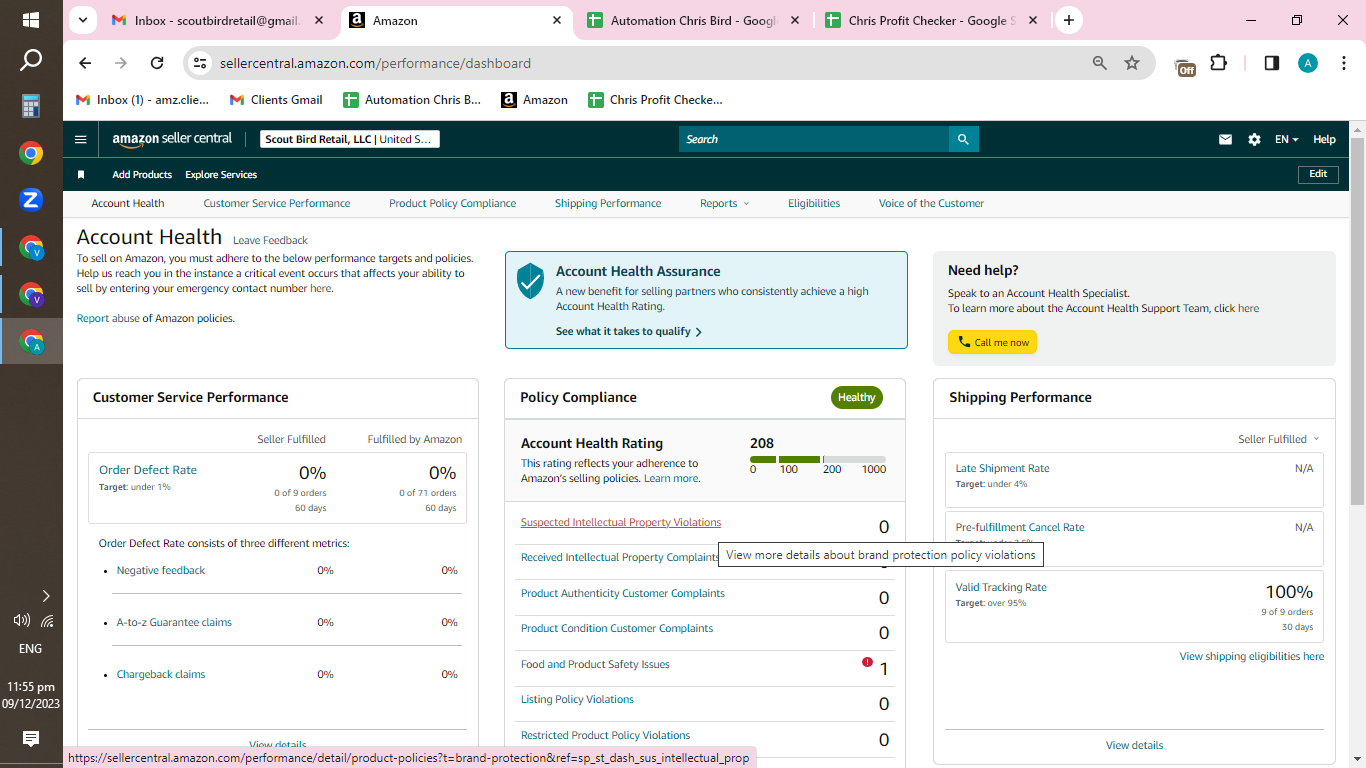Screen dimensions: 1366x768
Task: Switch to the Chris Profit Checker tab
Action: pyautogui.click(x=930, y=20)
